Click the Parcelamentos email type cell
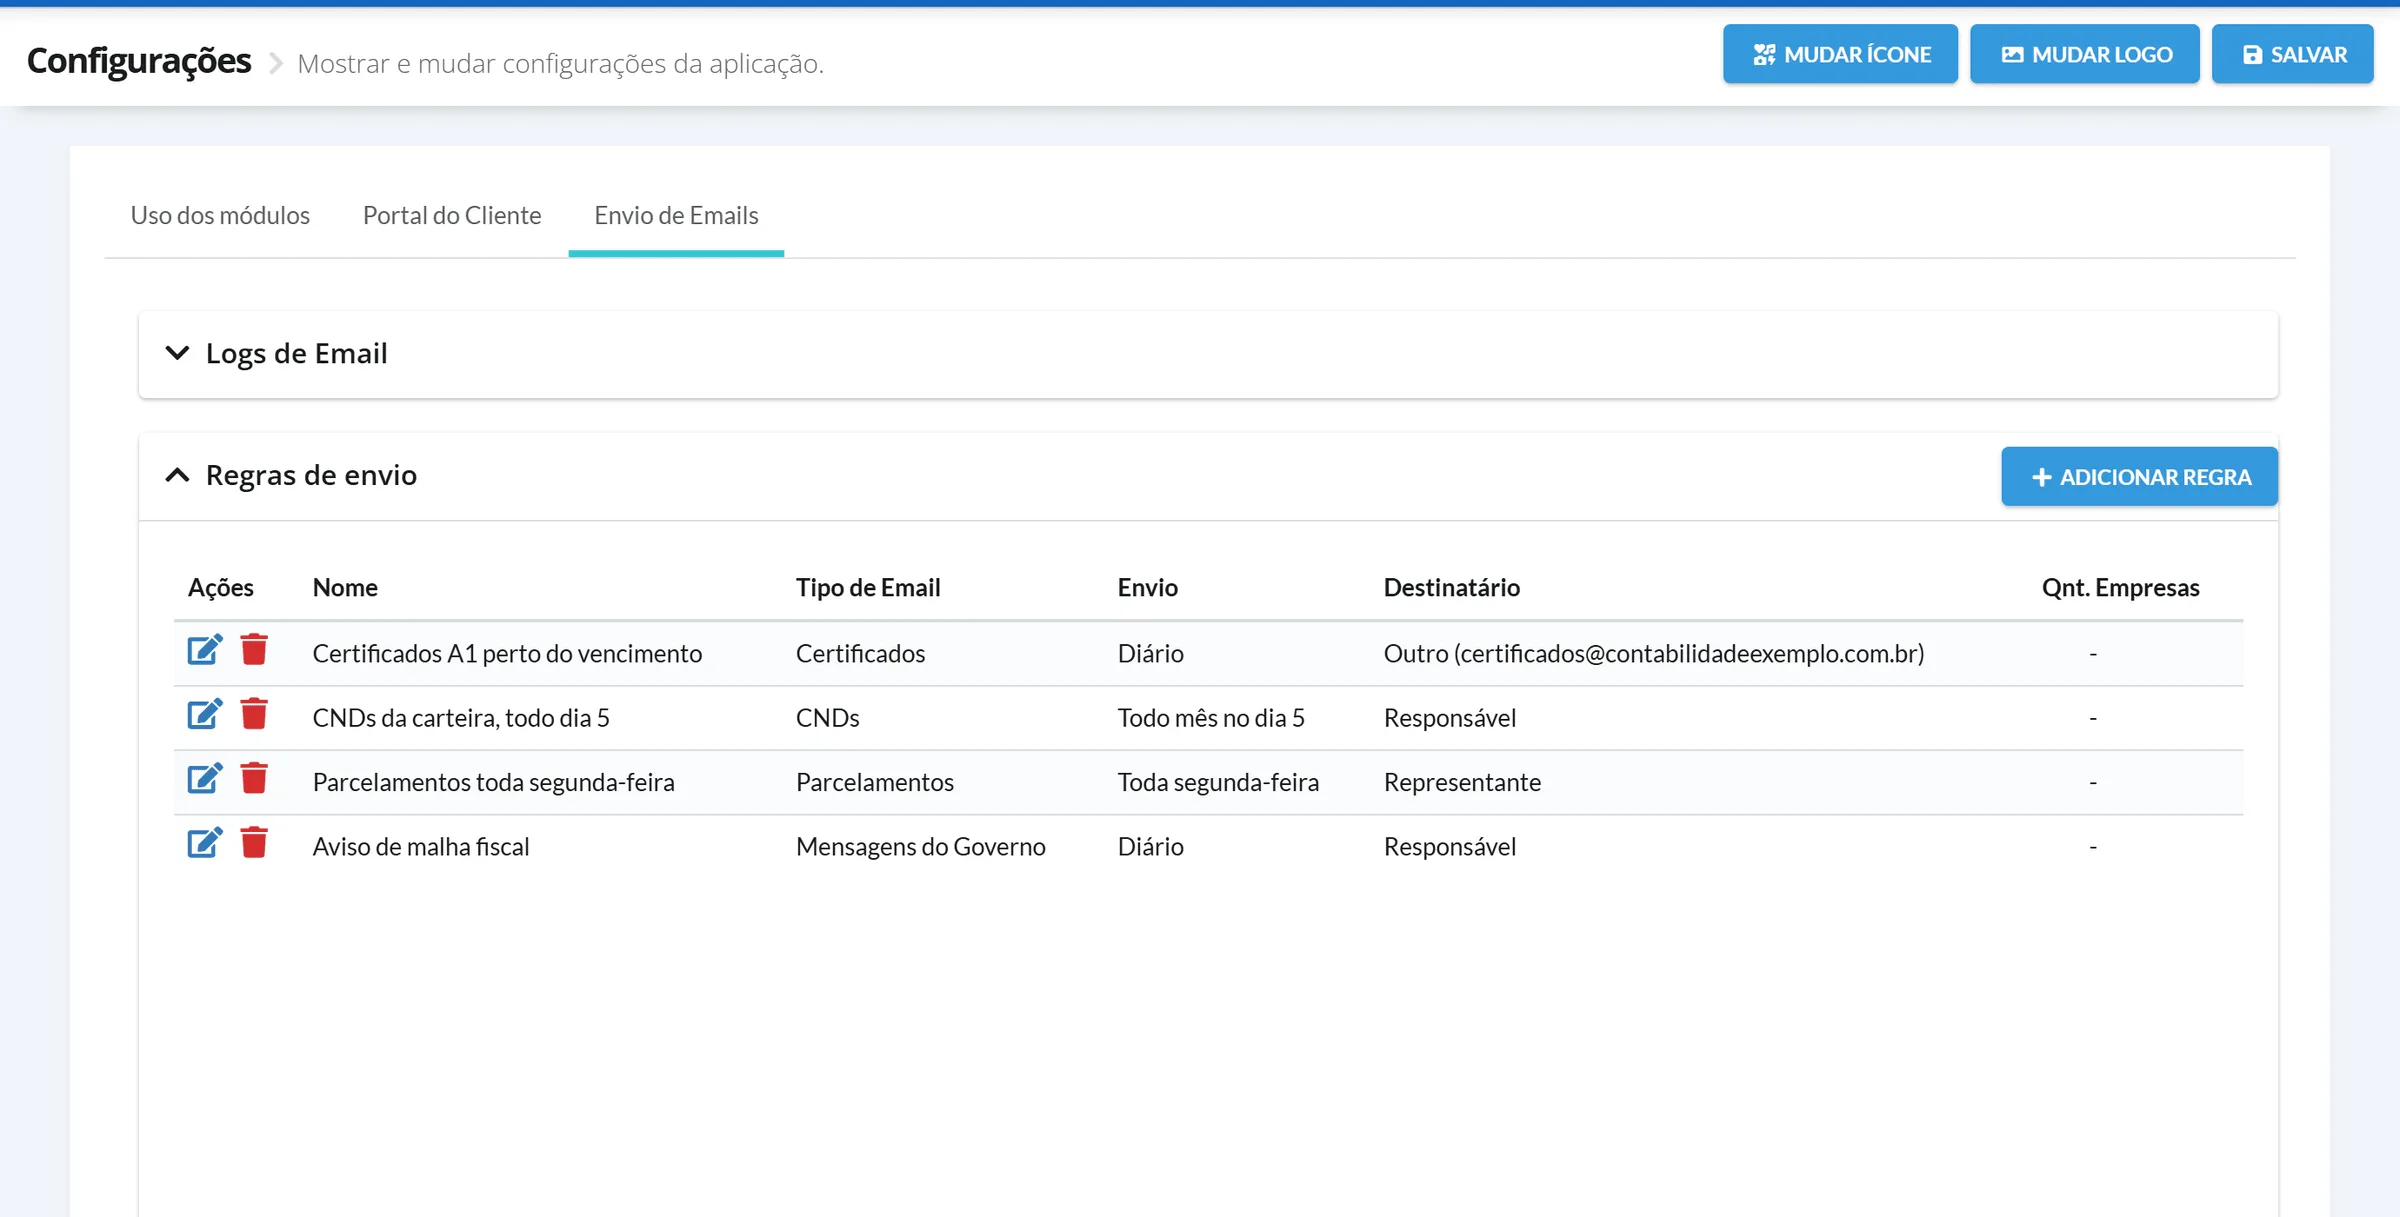2400x1217 pixels. pos(874,782)
